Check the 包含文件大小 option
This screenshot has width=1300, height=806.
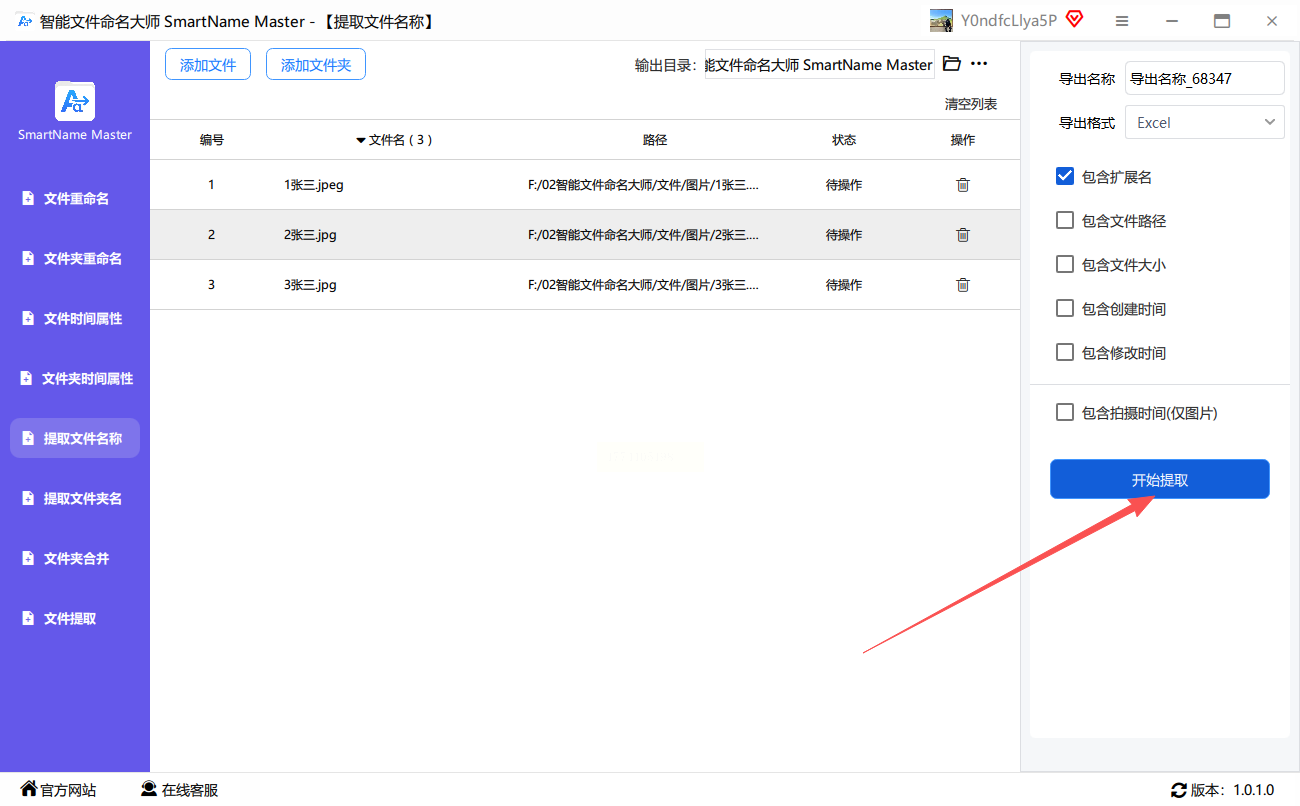(x=1065, y=264)
